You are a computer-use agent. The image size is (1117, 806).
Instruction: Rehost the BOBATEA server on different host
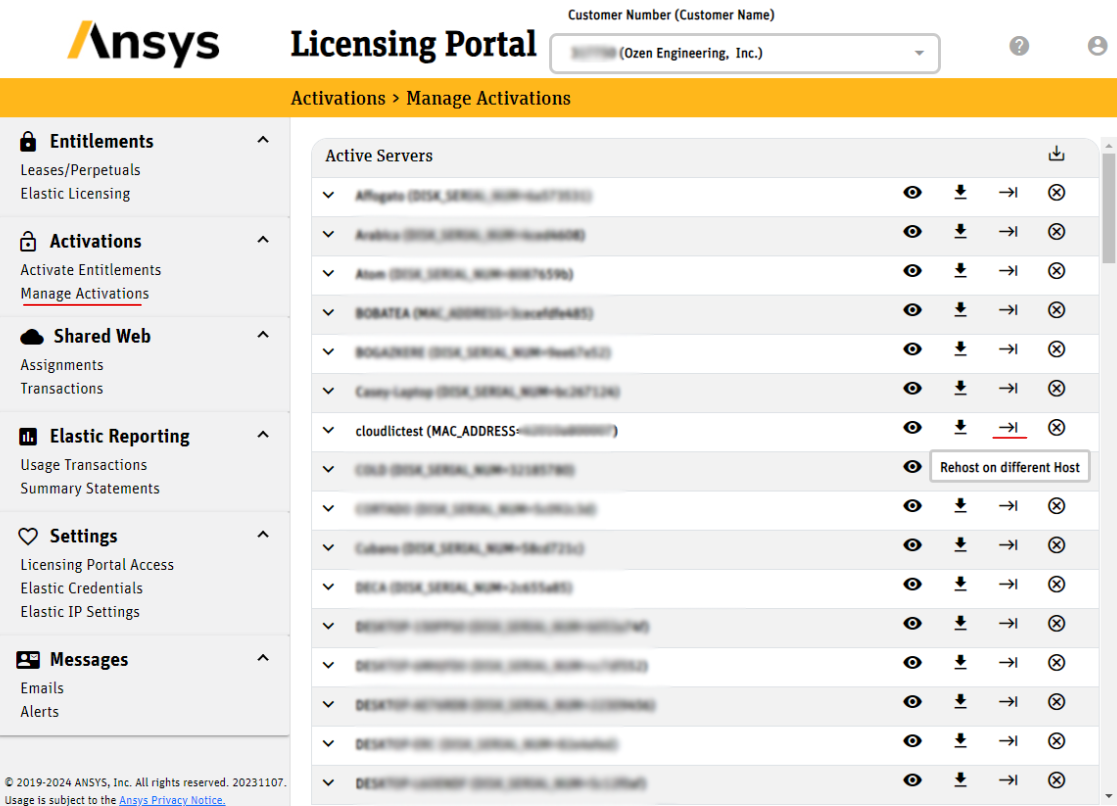pyautogui.click(x=1008, y=310)
